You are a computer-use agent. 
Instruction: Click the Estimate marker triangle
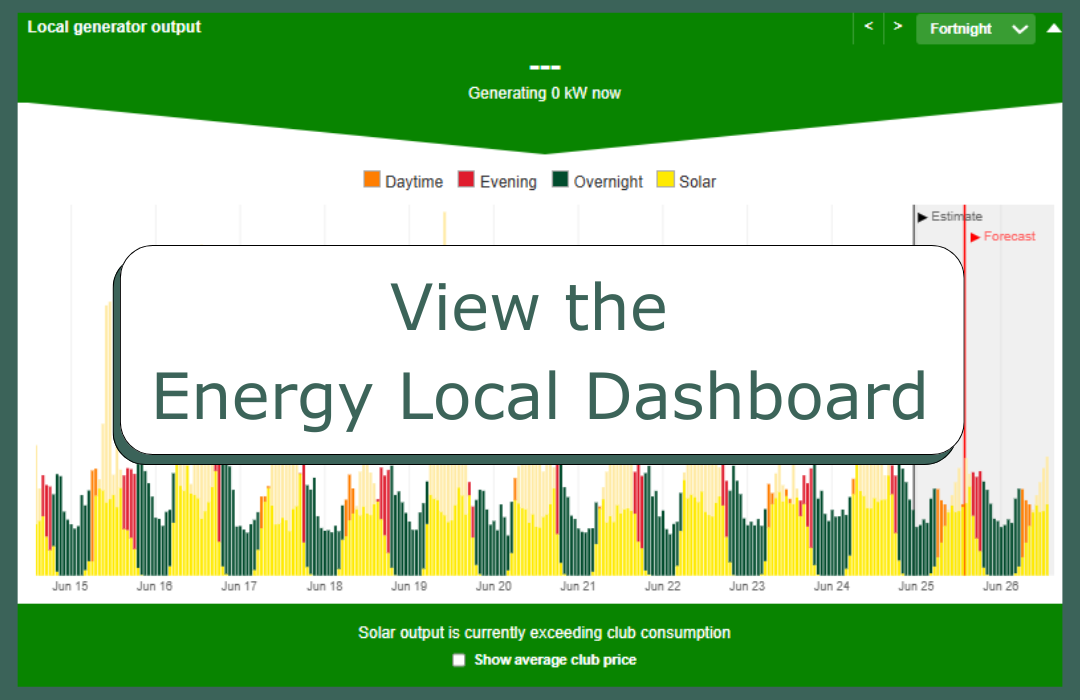click(x=922, y=216)
